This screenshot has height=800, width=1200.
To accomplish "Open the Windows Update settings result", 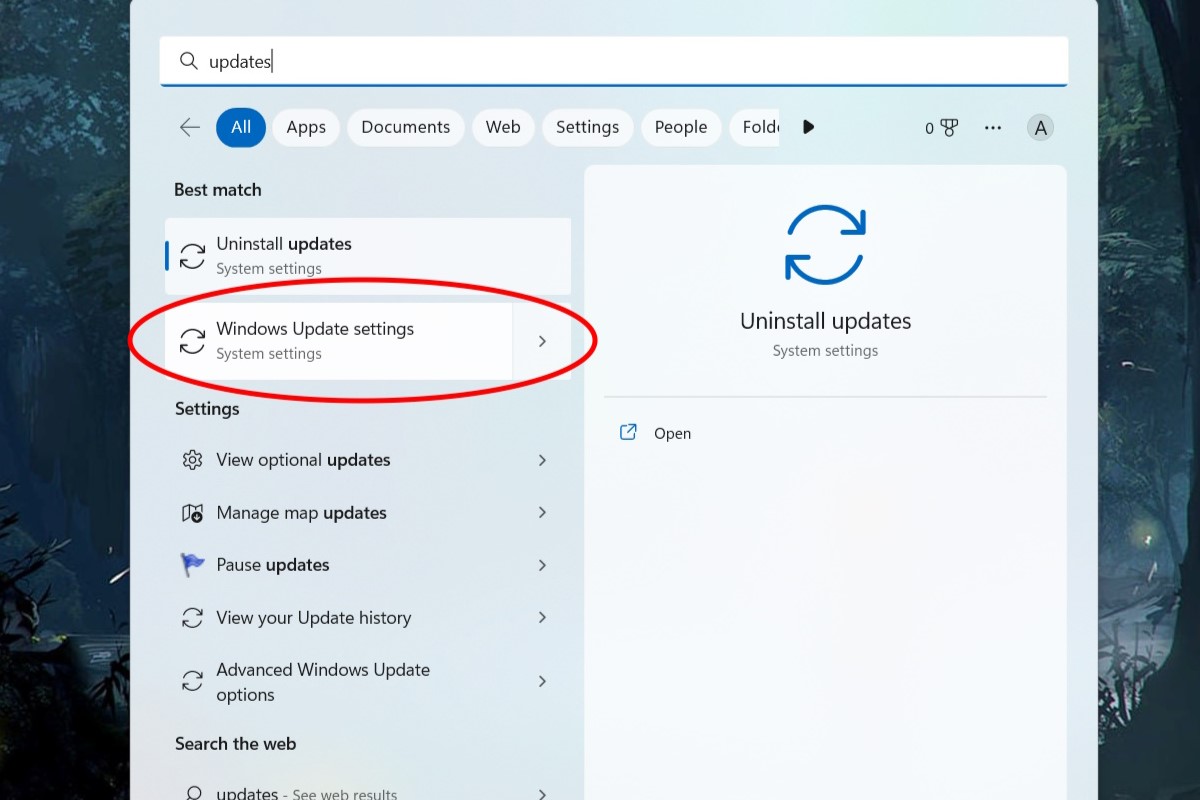I will [338, 341].
